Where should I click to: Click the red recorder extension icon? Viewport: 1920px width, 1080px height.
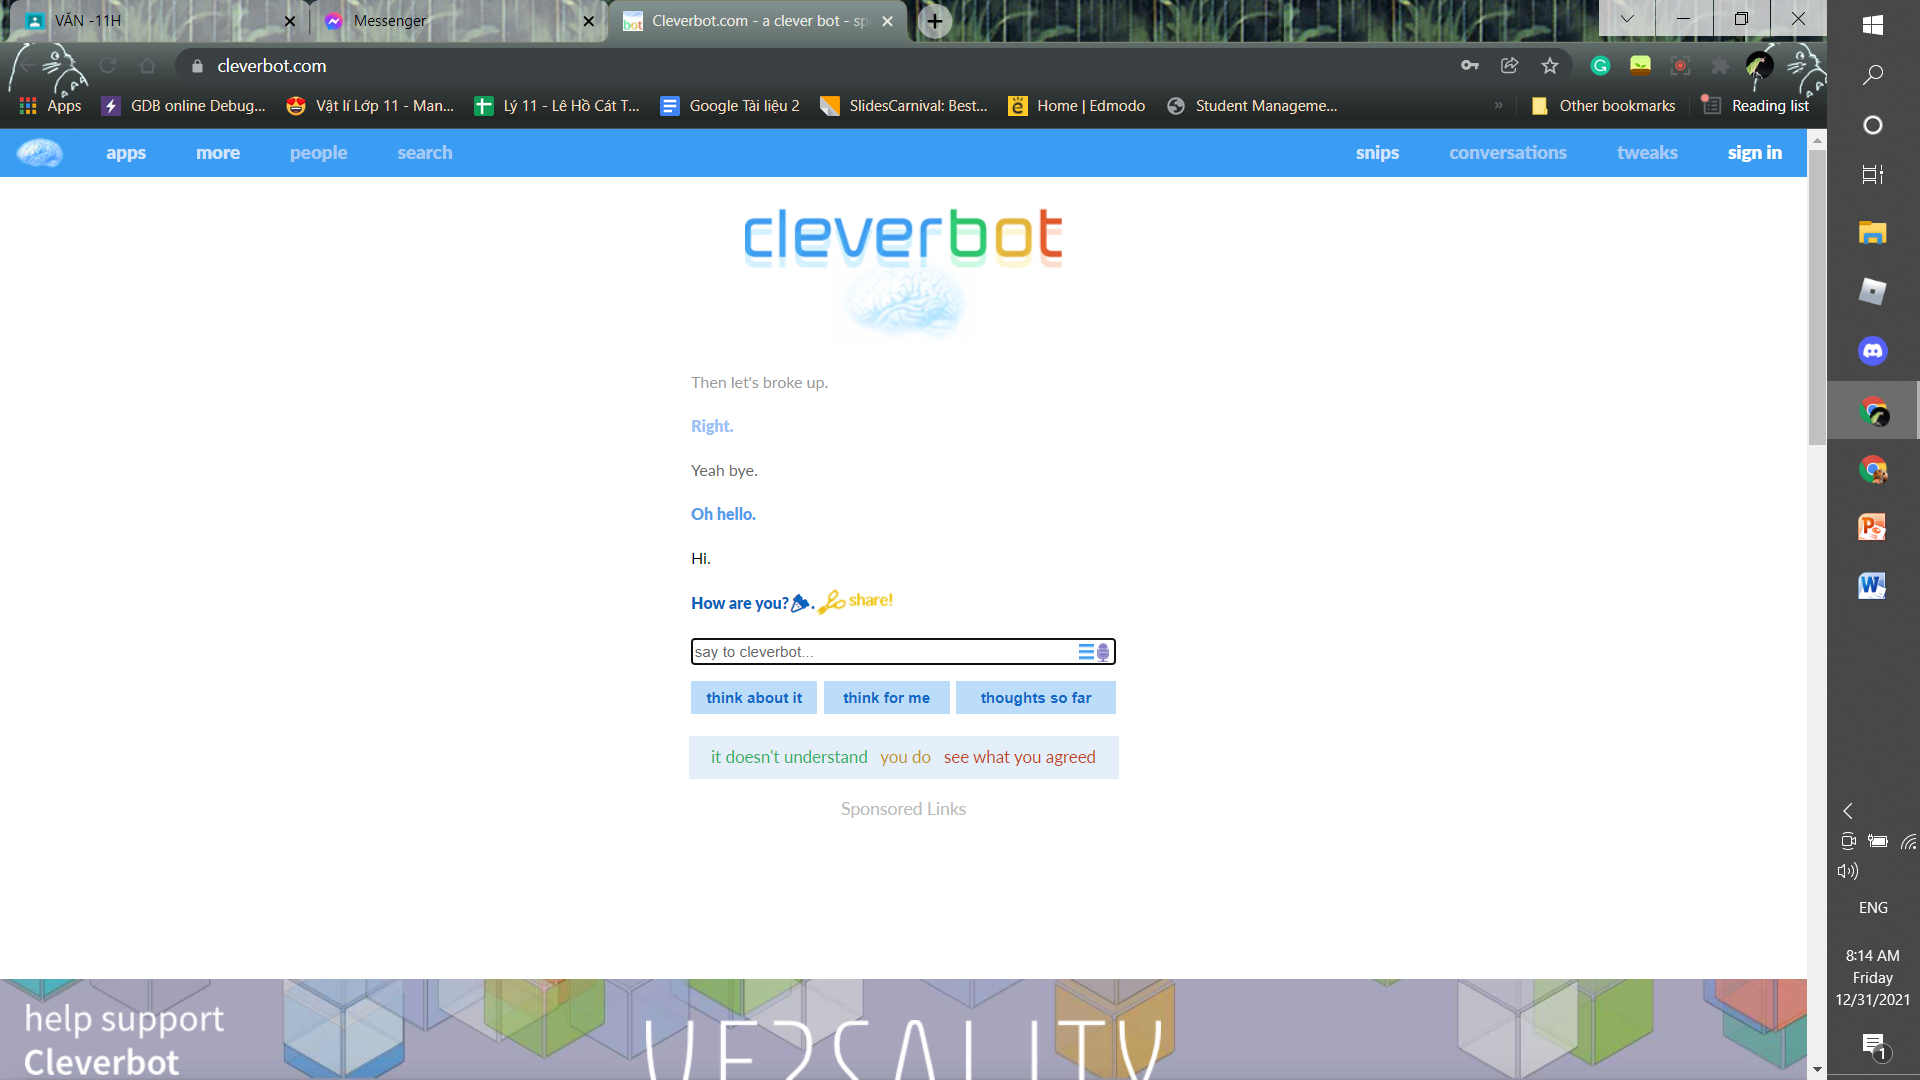[1680, 66]
